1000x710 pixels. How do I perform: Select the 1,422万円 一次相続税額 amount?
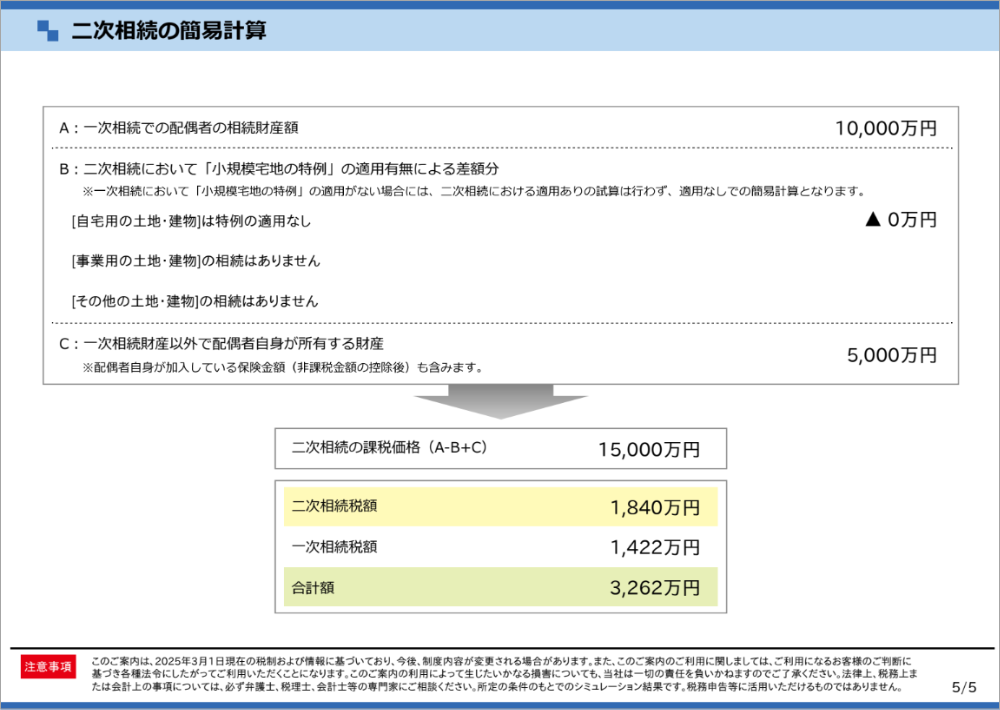click(655, 547)
